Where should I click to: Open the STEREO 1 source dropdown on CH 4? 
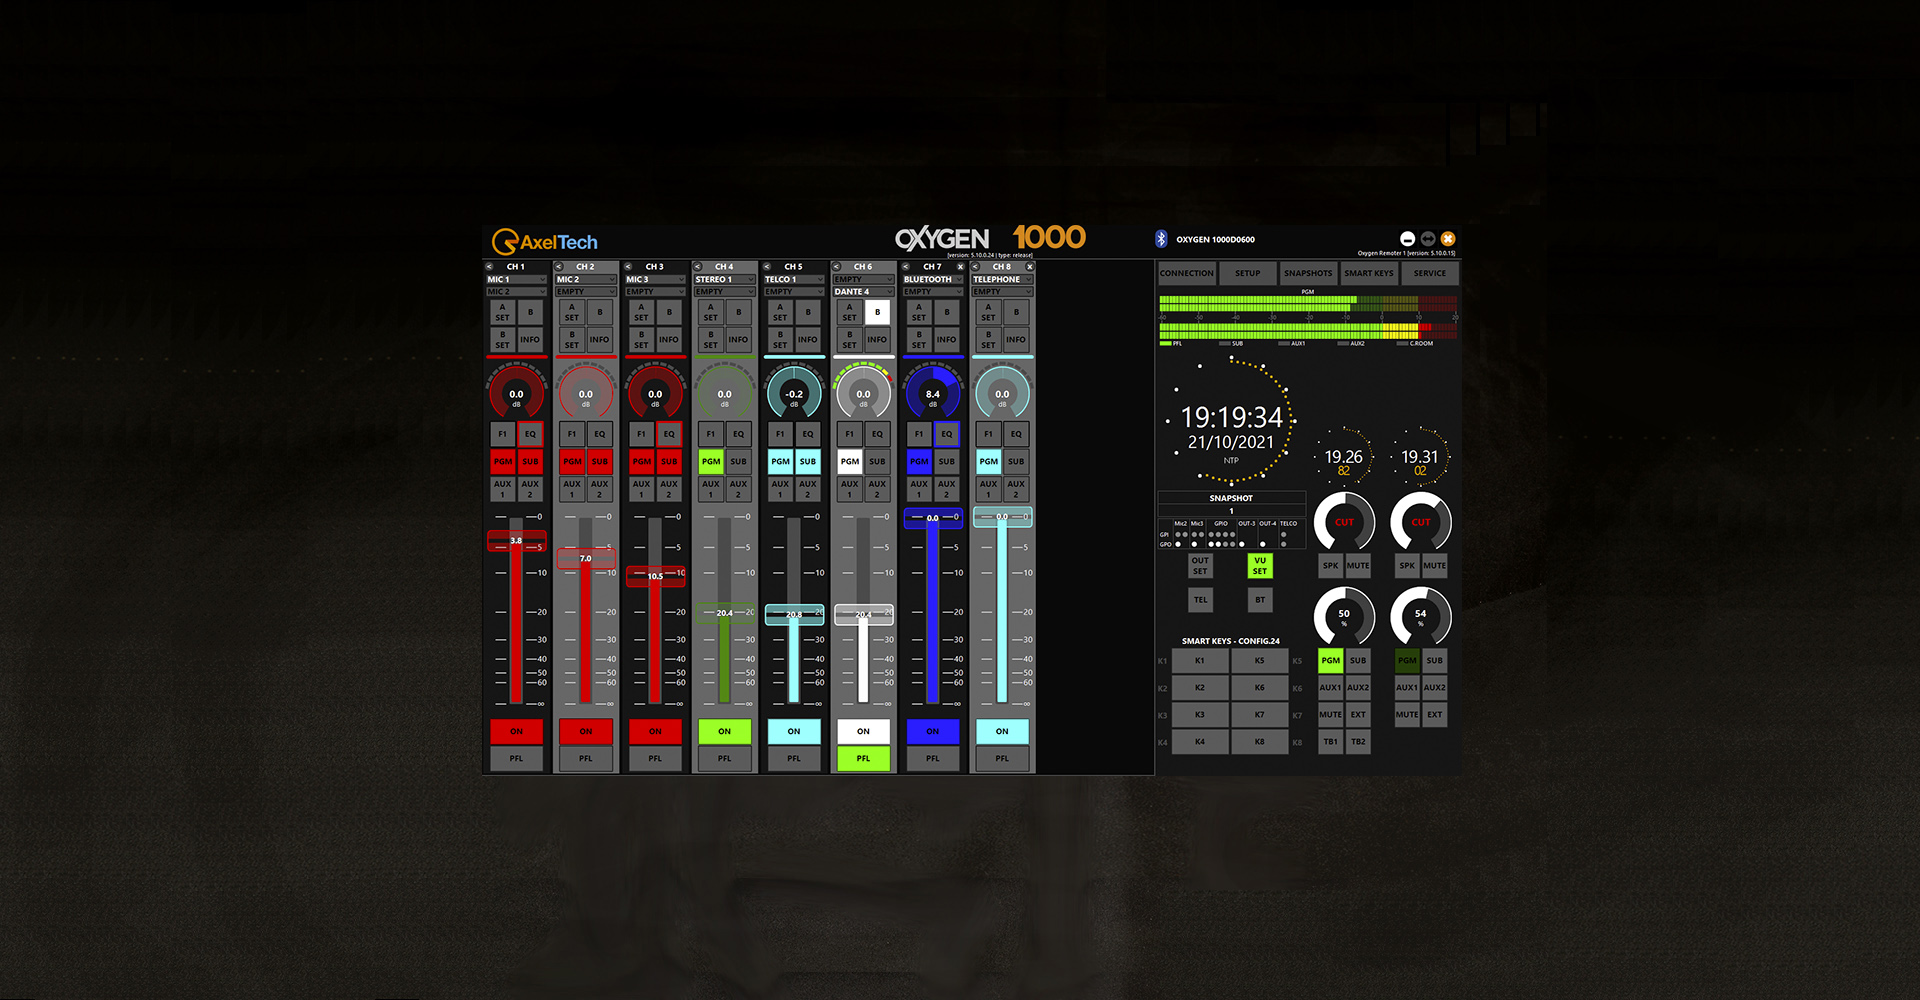724,280
